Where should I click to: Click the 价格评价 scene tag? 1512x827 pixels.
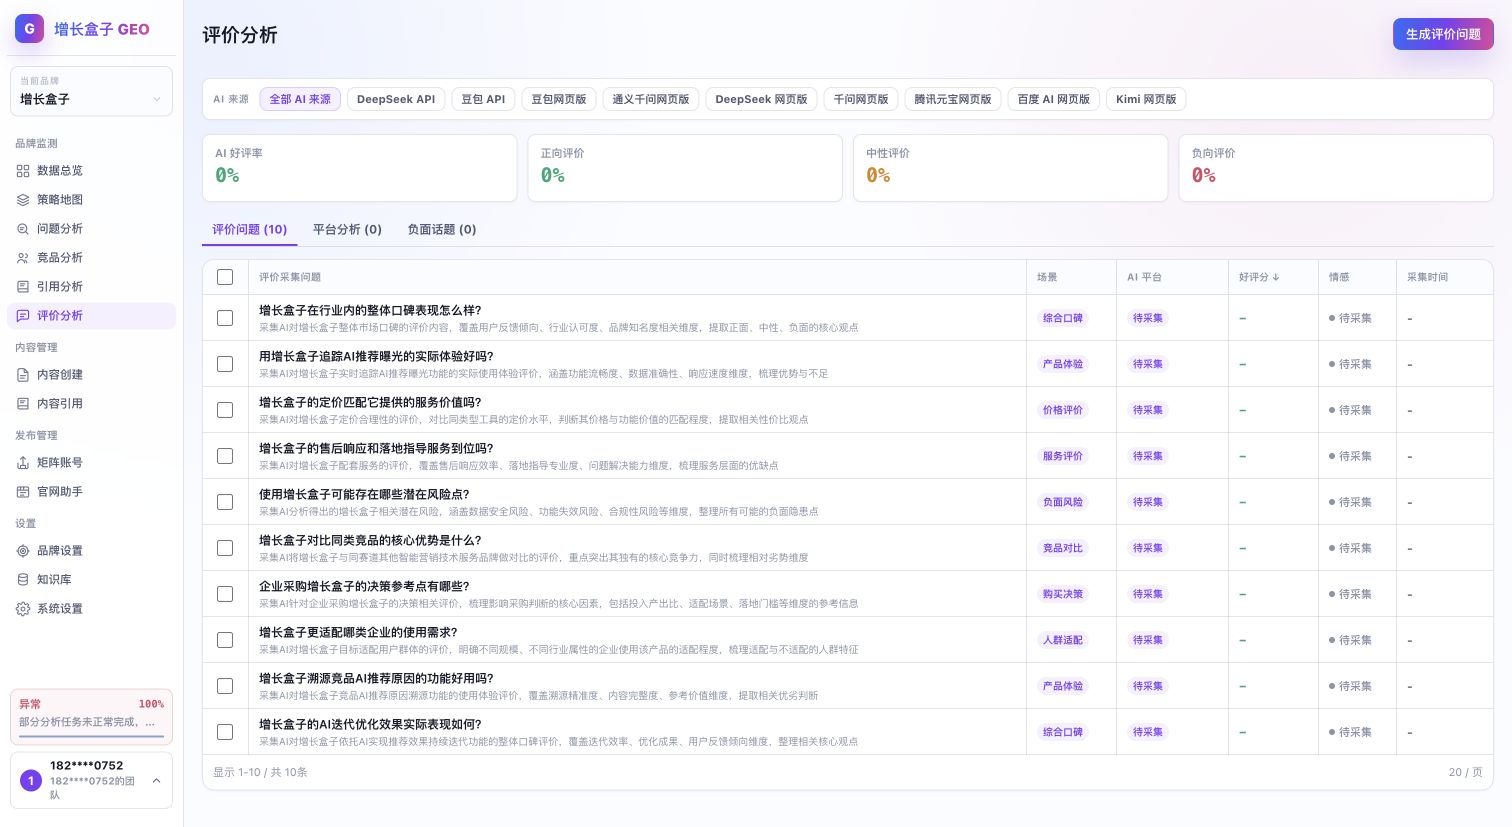1063,410
